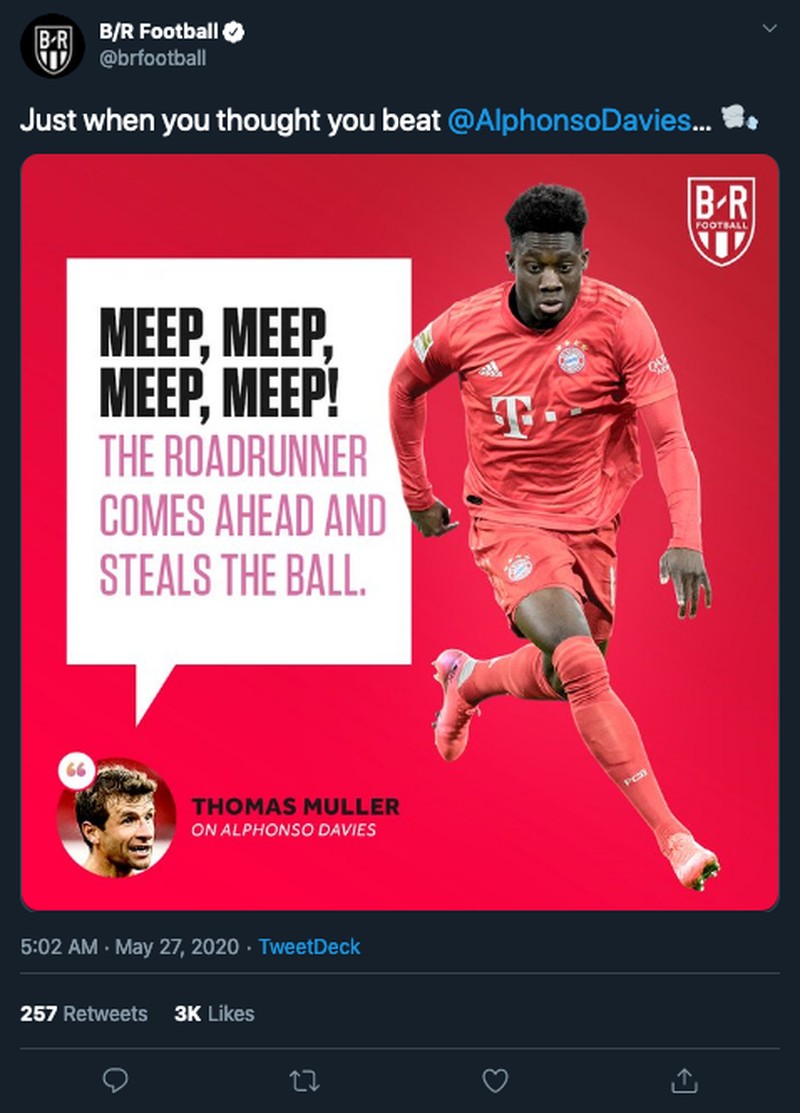
Task: Click the B/R Football profile avatar
Action: (53, 45)
